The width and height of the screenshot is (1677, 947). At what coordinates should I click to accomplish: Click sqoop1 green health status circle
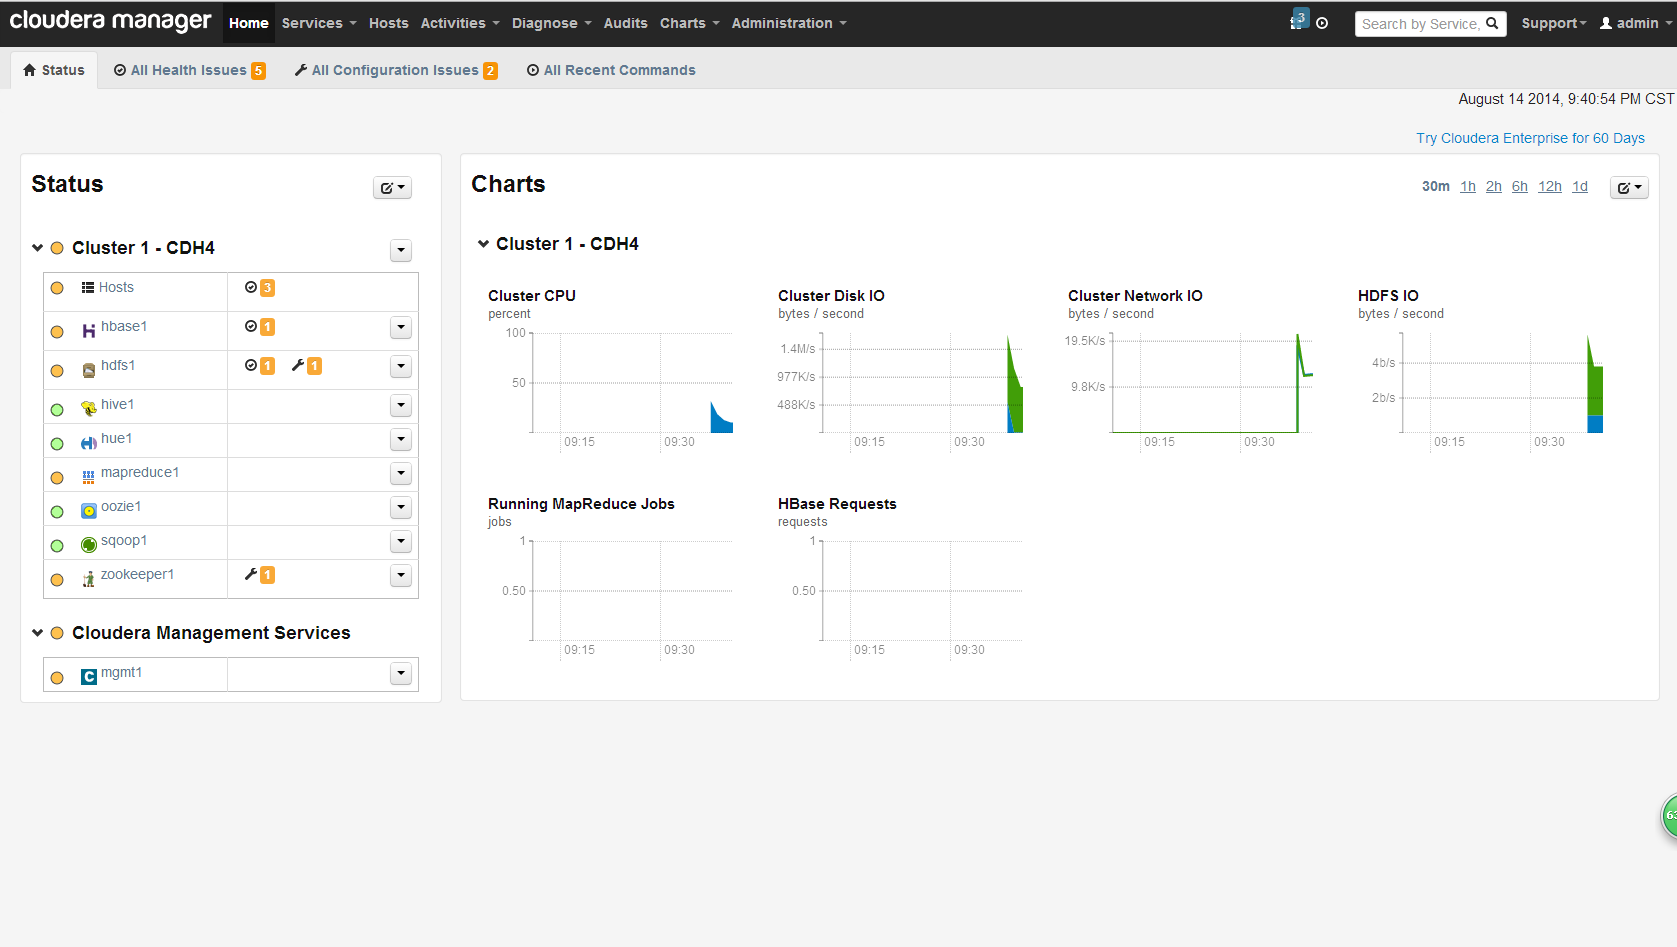[x=57, y=545]
